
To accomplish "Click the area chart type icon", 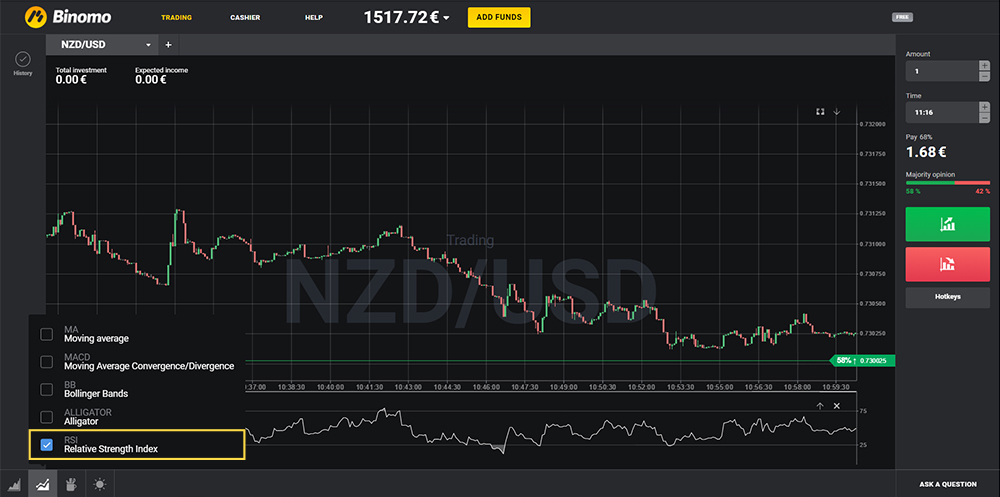I will 15,484.
